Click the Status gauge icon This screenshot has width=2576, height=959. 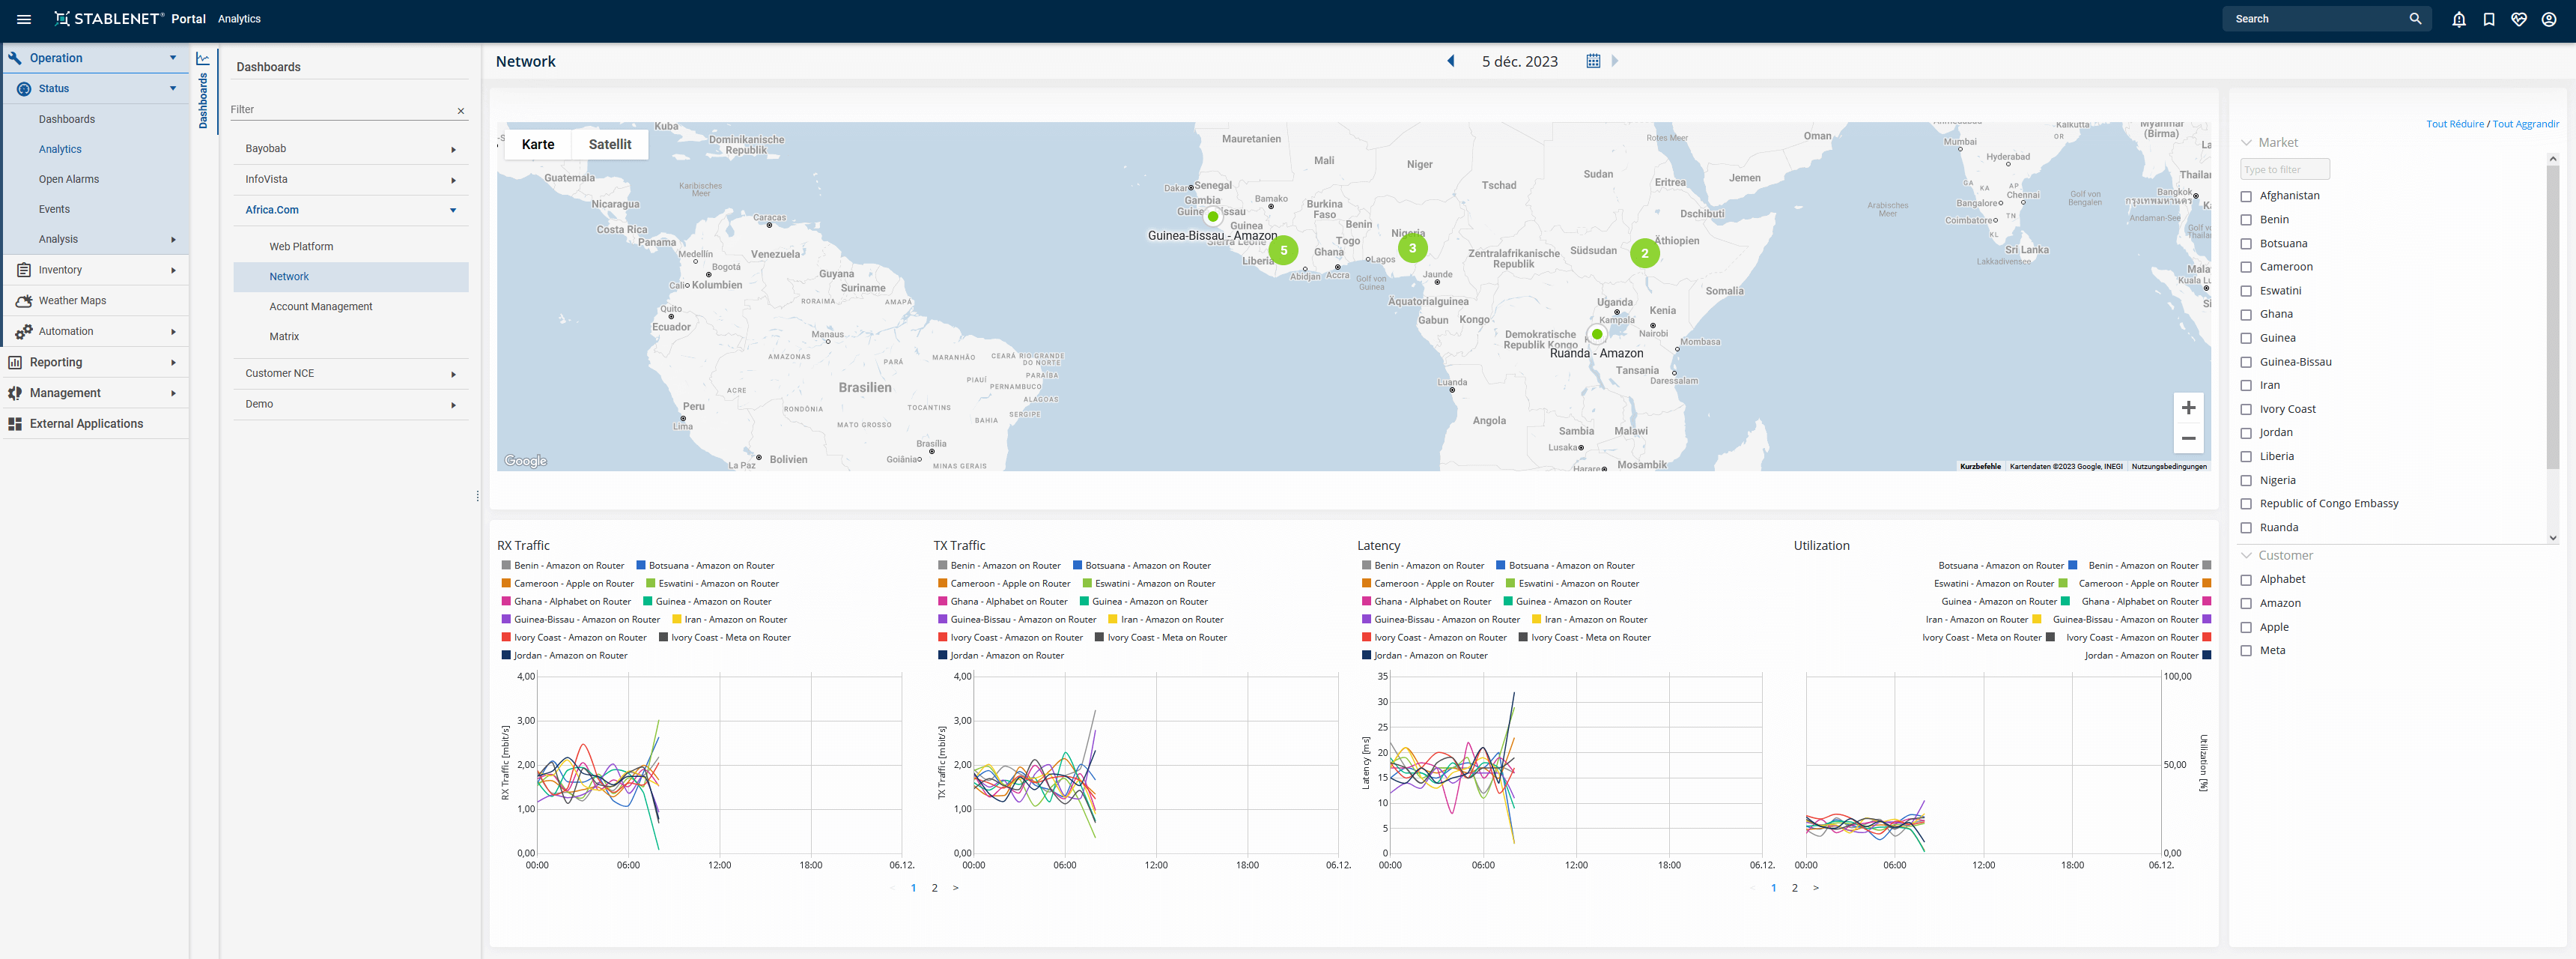point(24,89)
